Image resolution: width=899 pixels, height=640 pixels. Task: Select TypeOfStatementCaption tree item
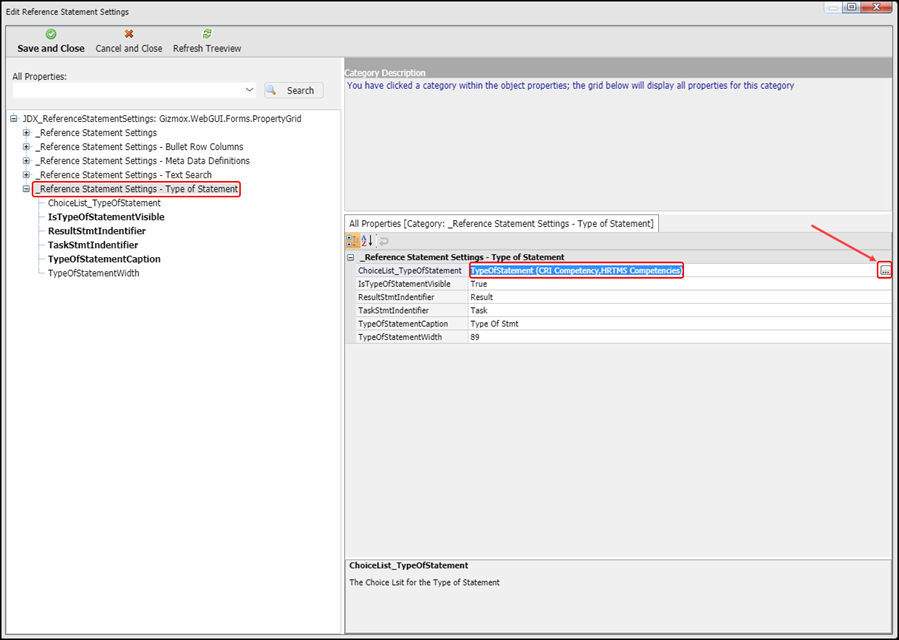(104, 259)
